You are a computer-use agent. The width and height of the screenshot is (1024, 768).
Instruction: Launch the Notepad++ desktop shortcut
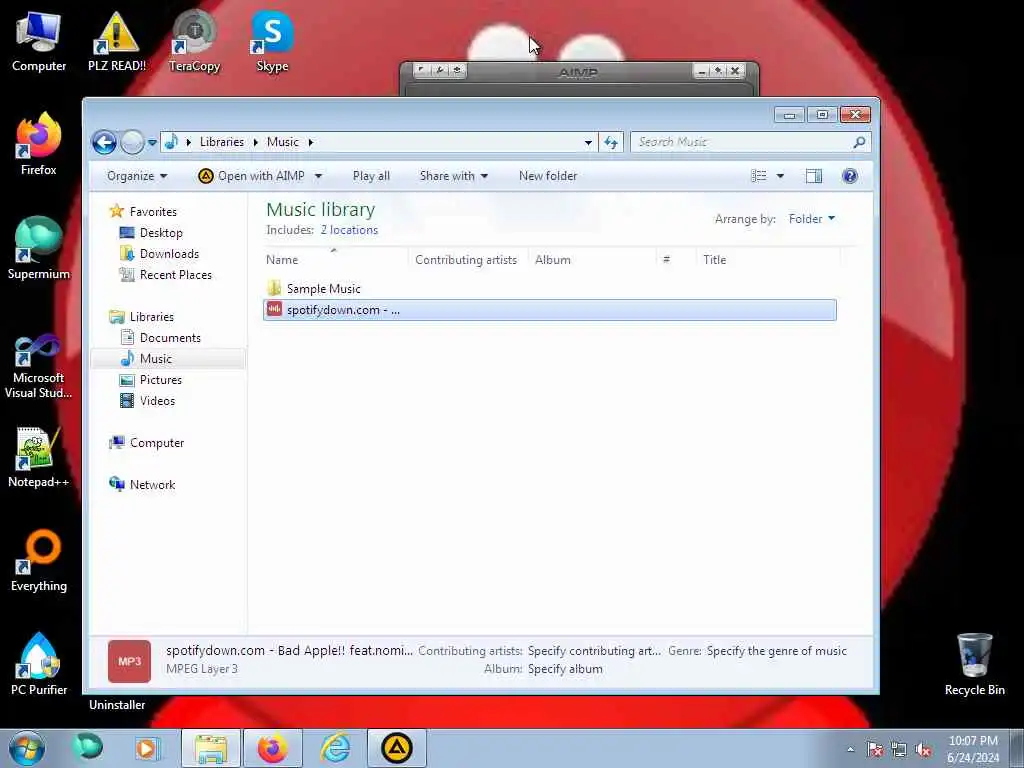pos(39,457)
